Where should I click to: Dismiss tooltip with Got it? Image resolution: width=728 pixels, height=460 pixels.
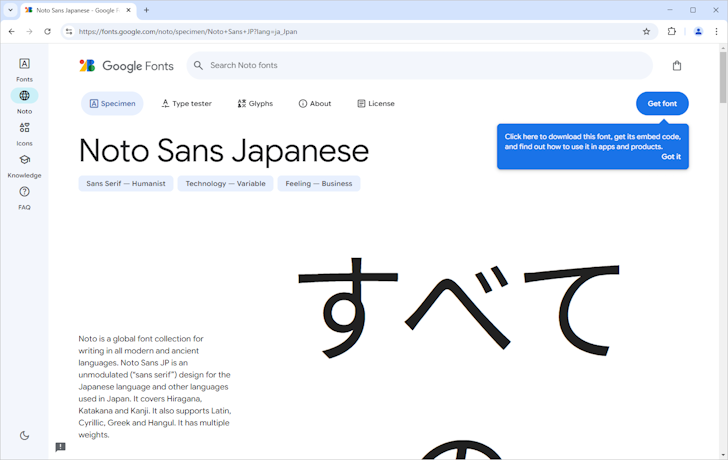671,157
